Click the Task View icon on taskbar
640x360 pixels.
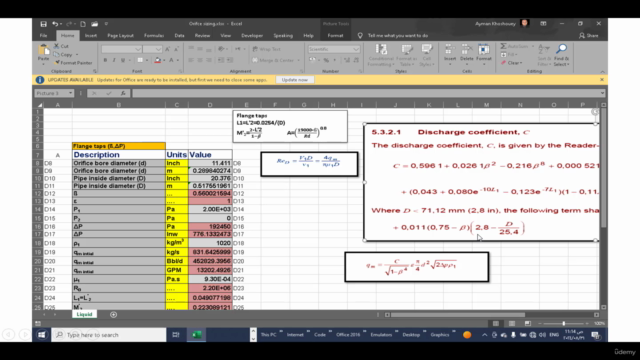176,335
